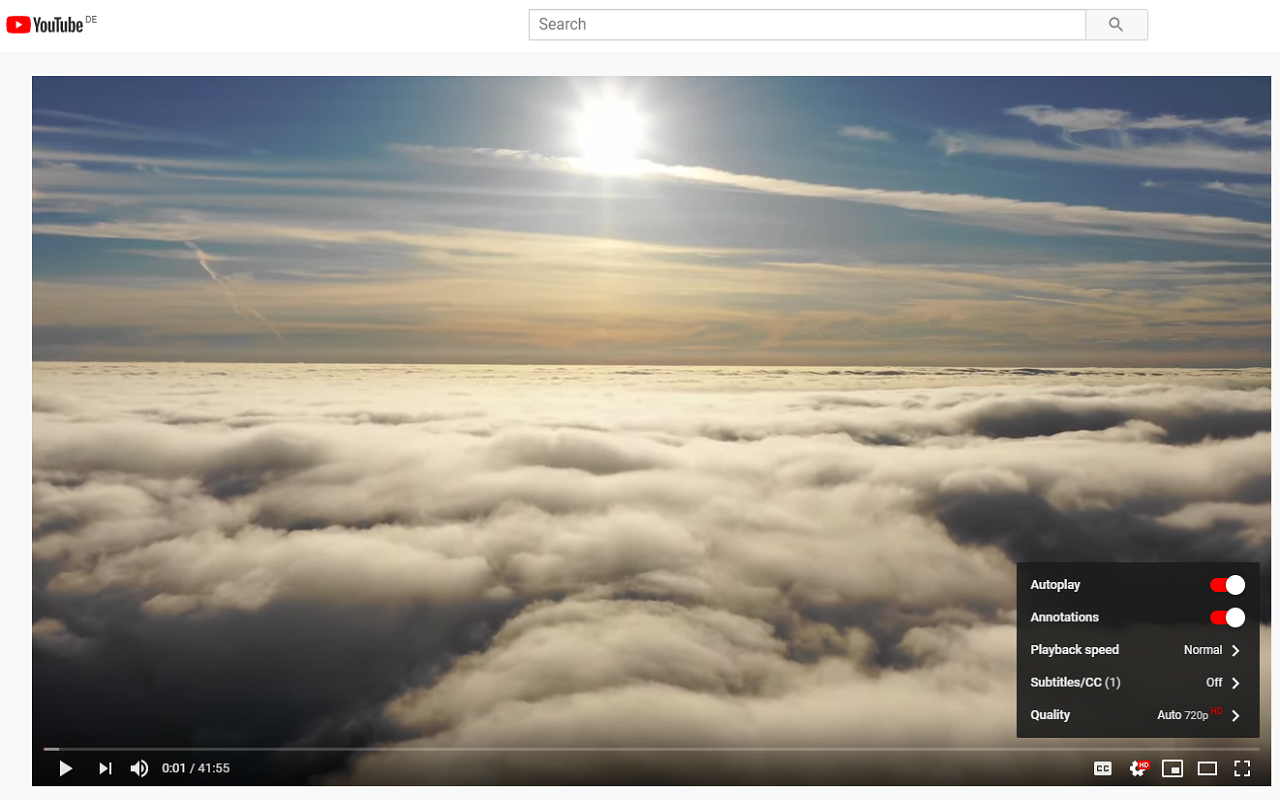The image size is (1280, 800).
Task: Disable Annotations
Action: (x=1226, y=617)
